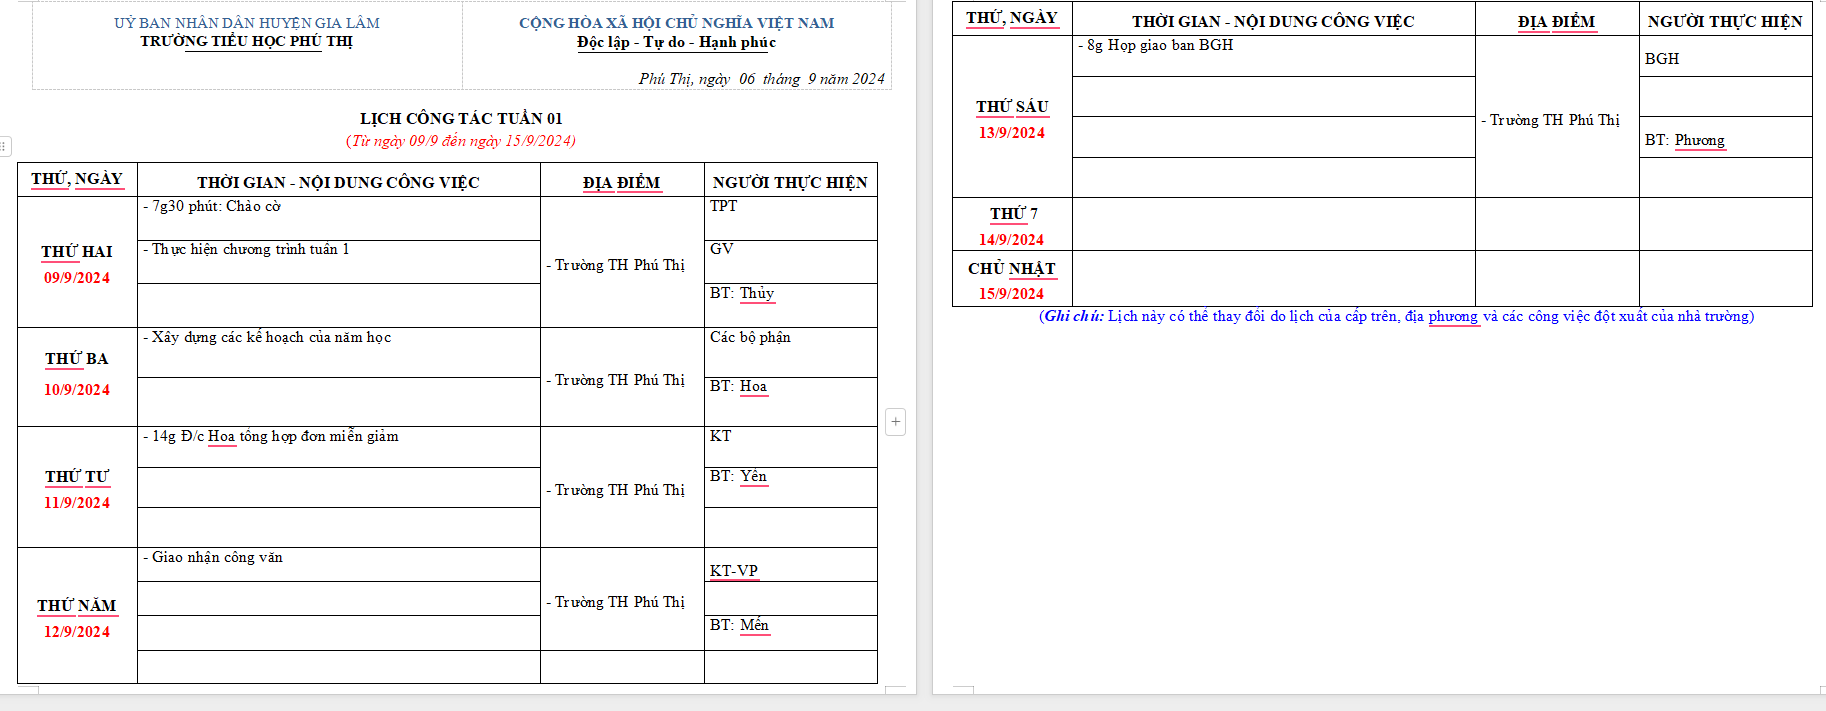
Task: Click the misspelled word 'Thủy' in Monday row
Action: pos(757,293)
